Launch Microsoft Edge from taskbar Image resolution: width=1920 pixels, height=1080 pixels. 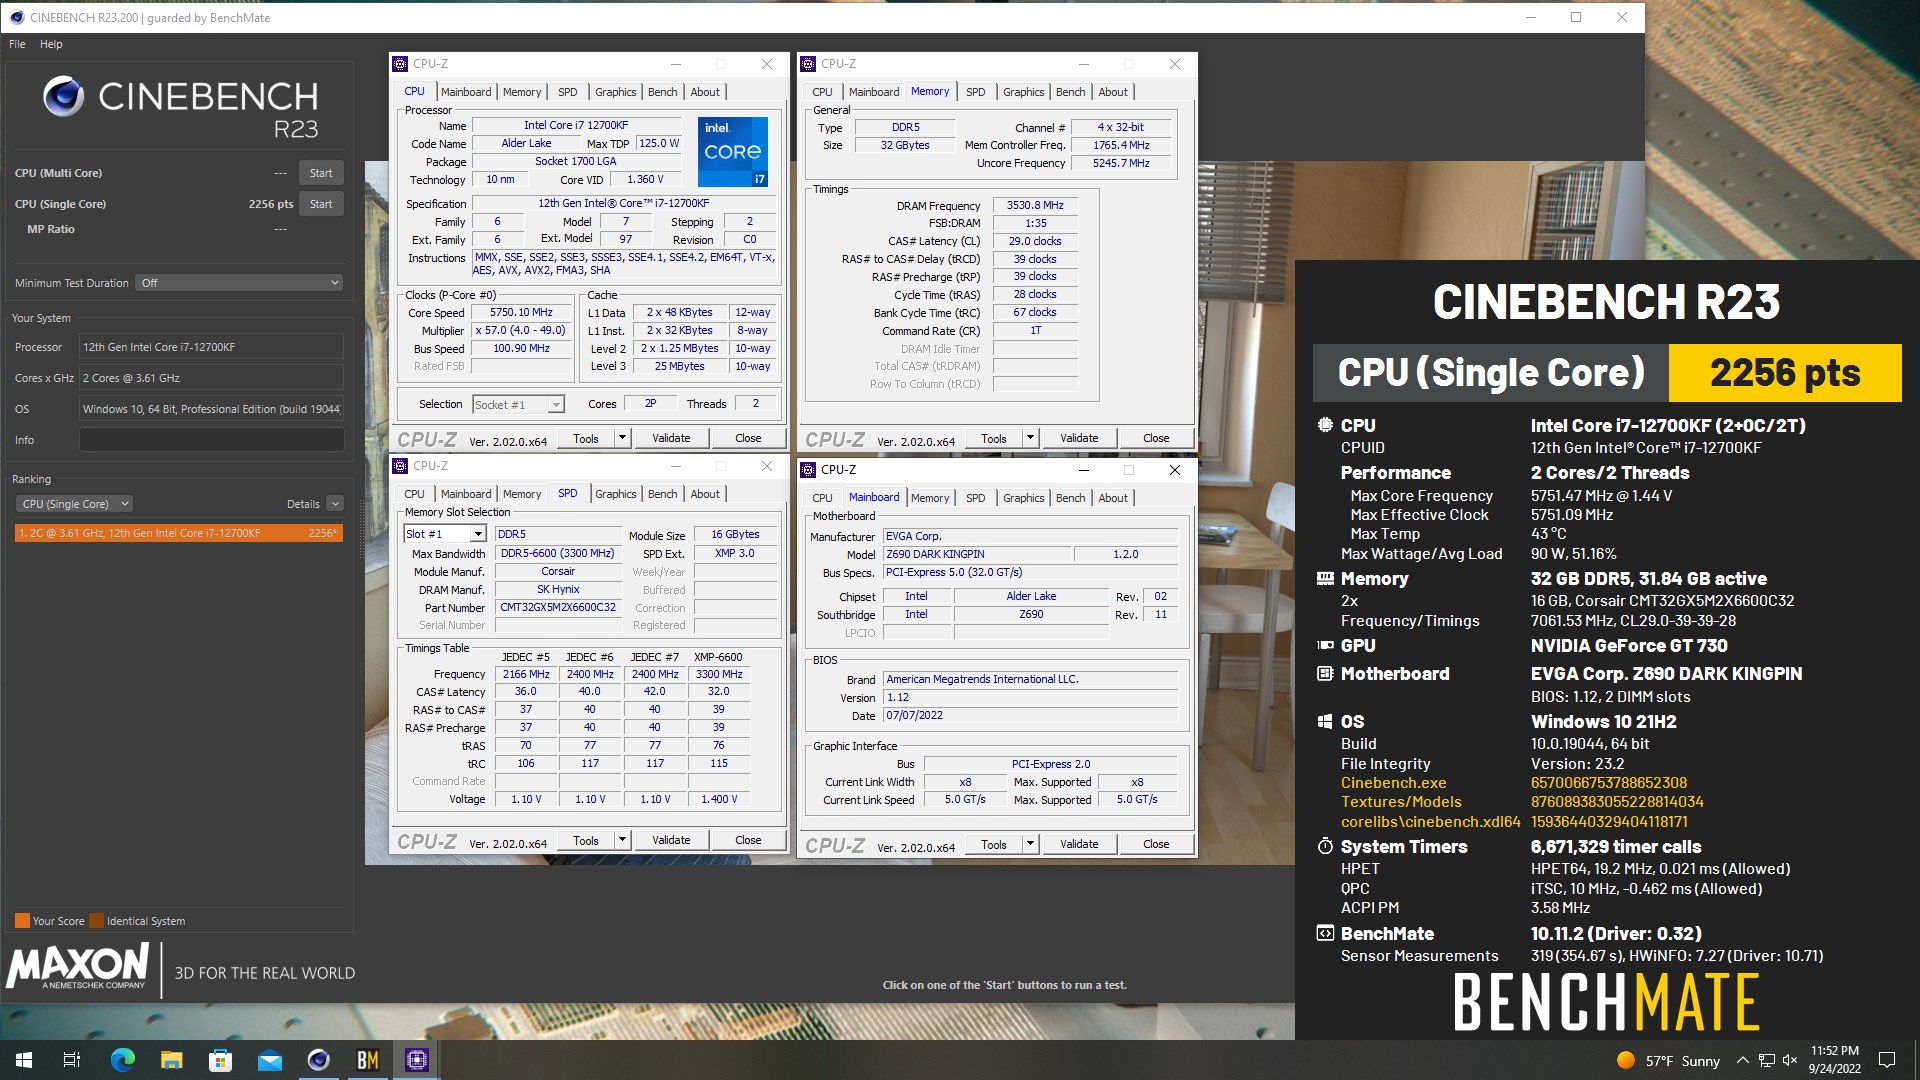(x=122, y=1060)
